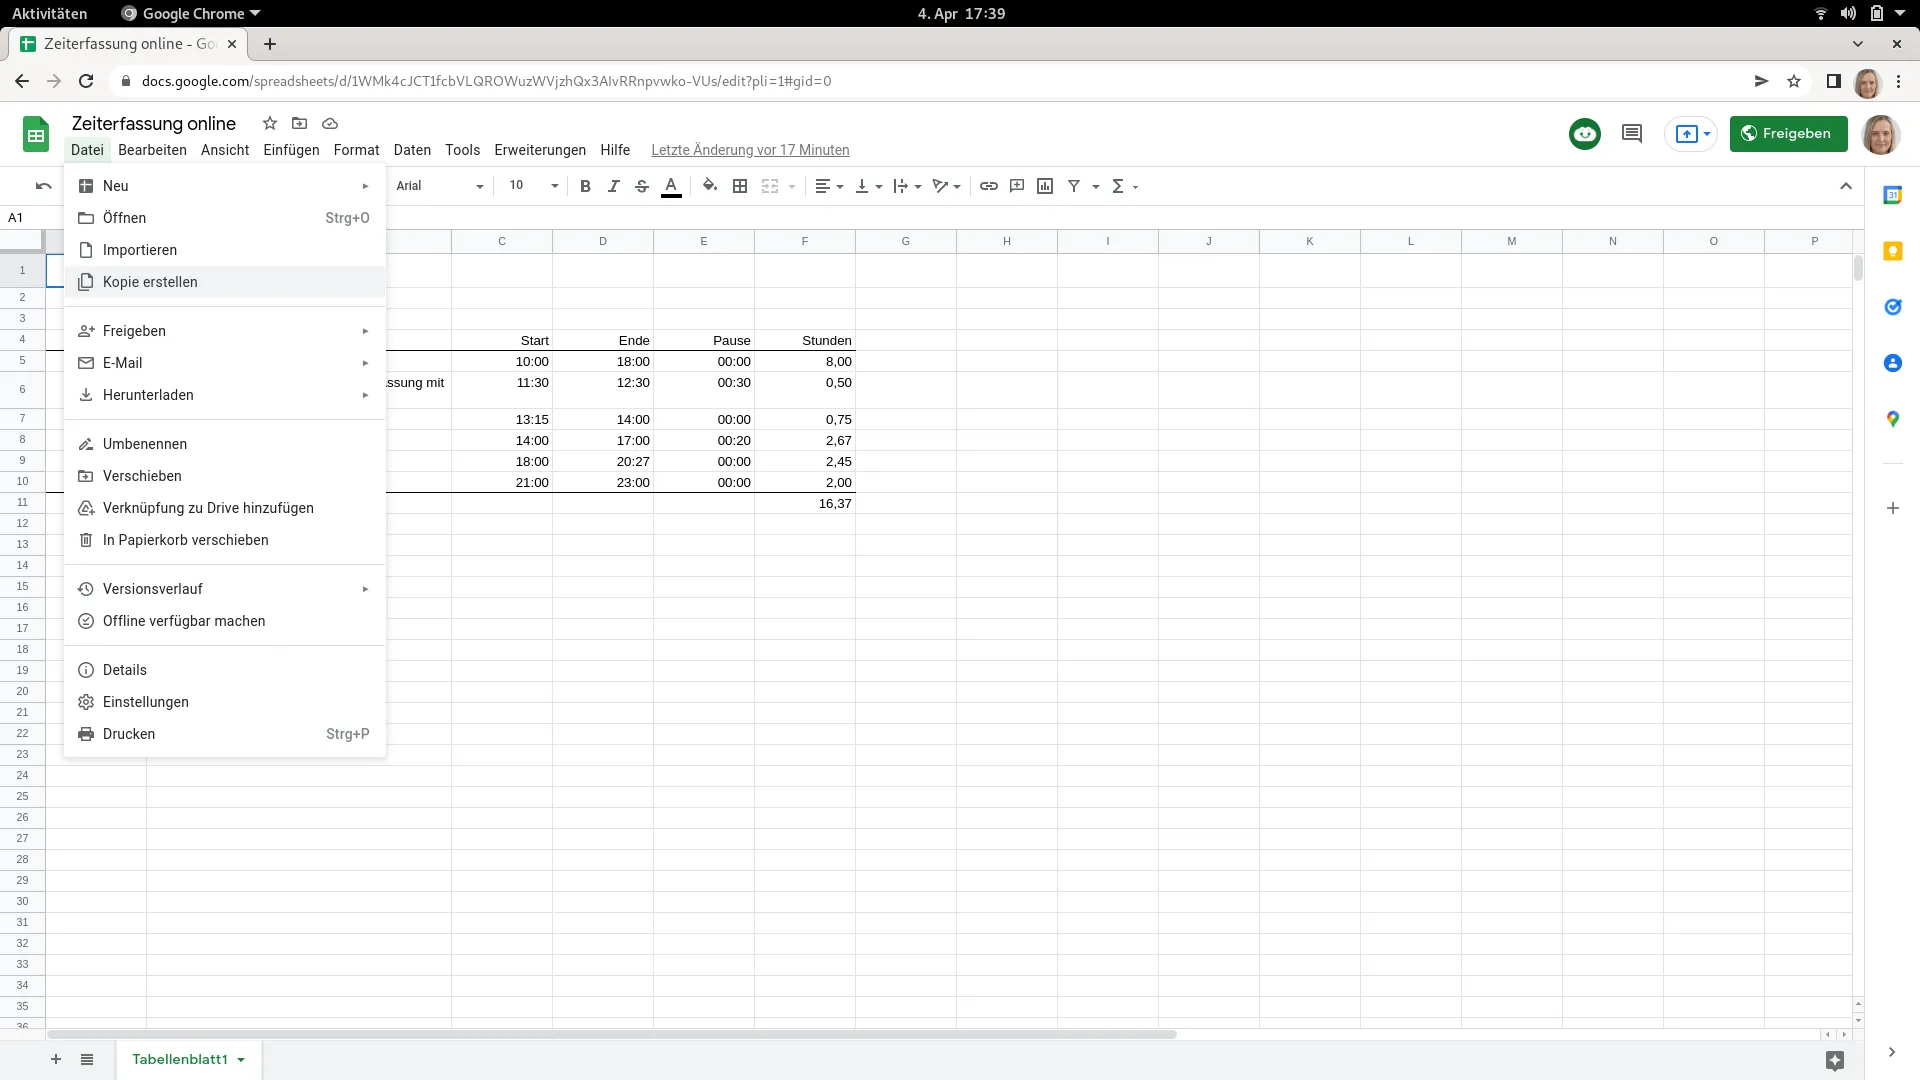Star the Zeiterfassung online document

point(269,123)
